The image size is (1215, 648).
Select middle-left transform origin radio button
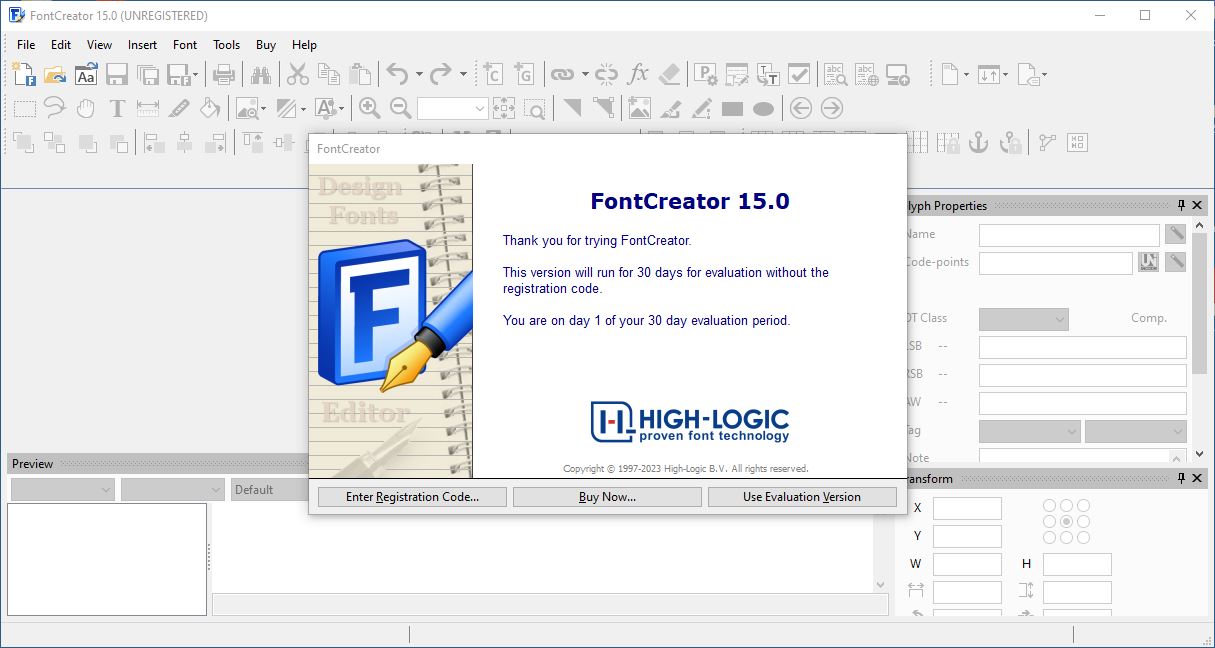click(1050, 522)
